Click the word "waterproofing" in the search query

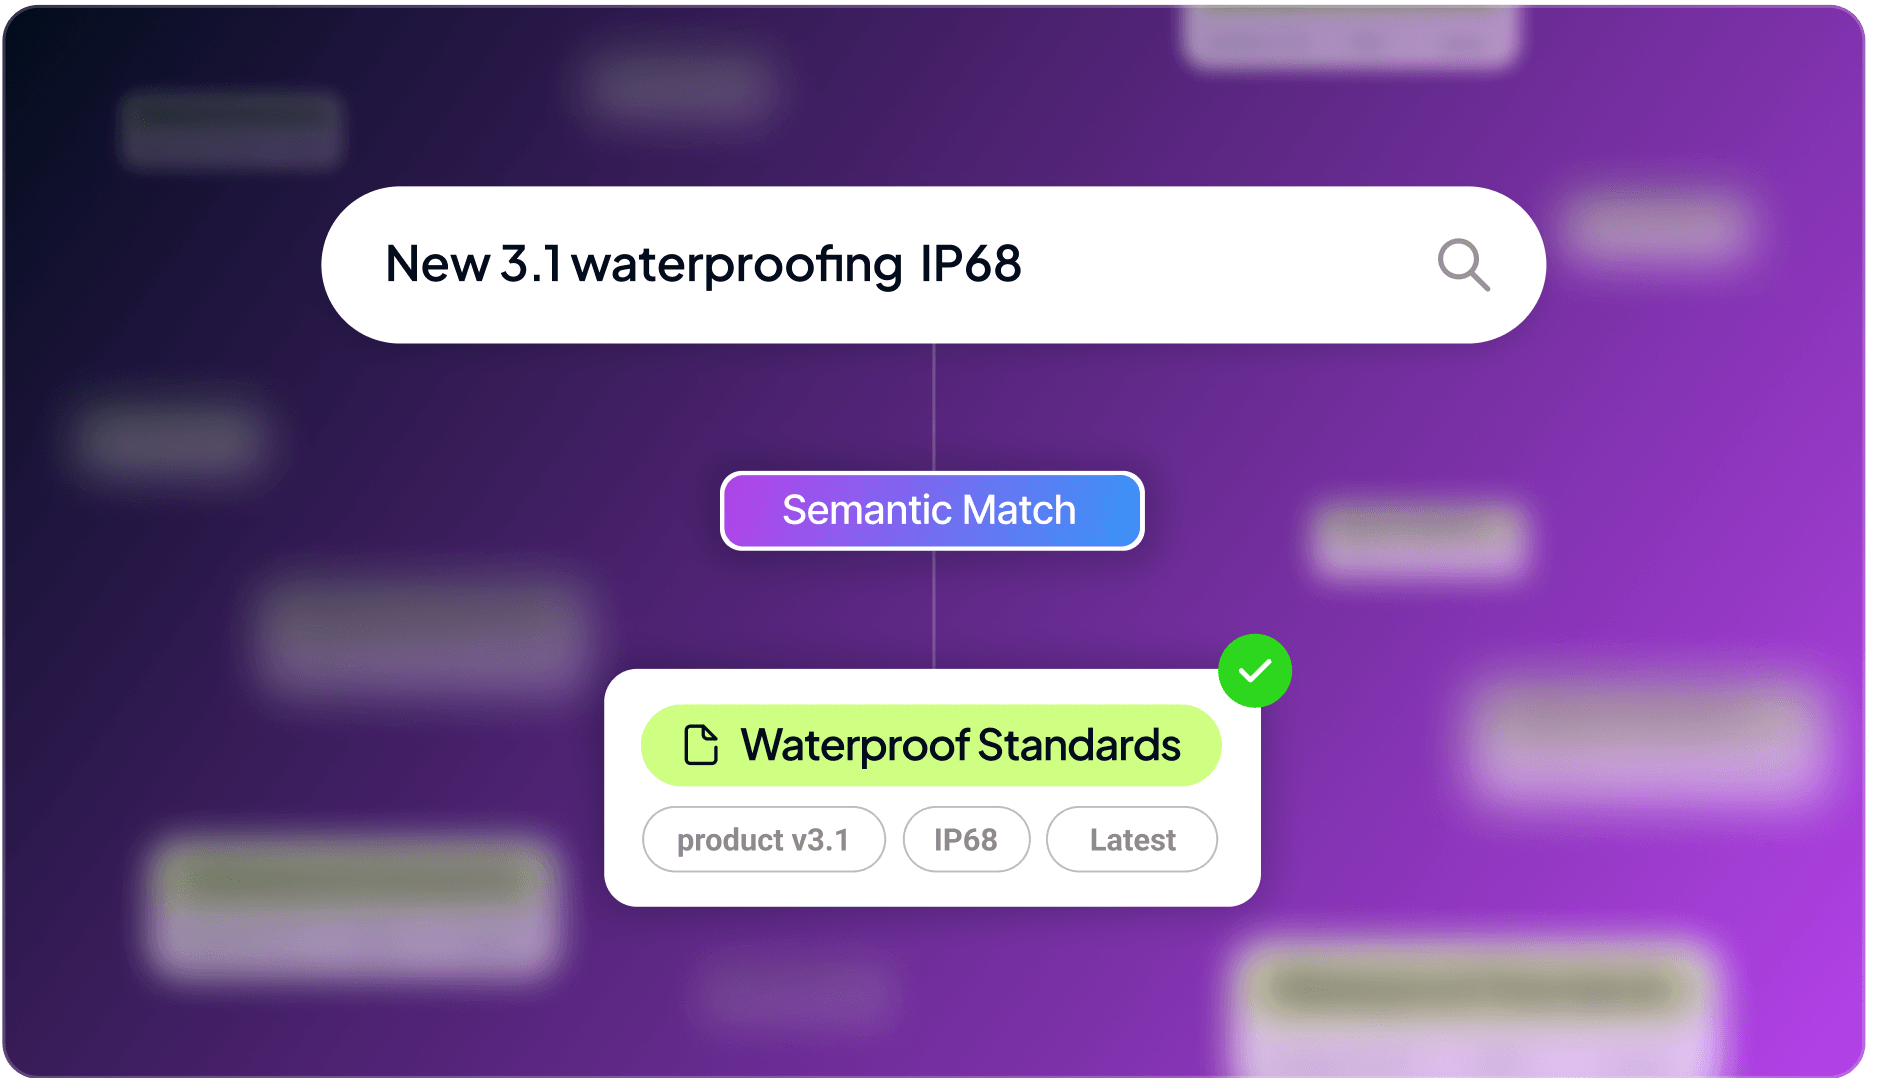tap(737, 265)
